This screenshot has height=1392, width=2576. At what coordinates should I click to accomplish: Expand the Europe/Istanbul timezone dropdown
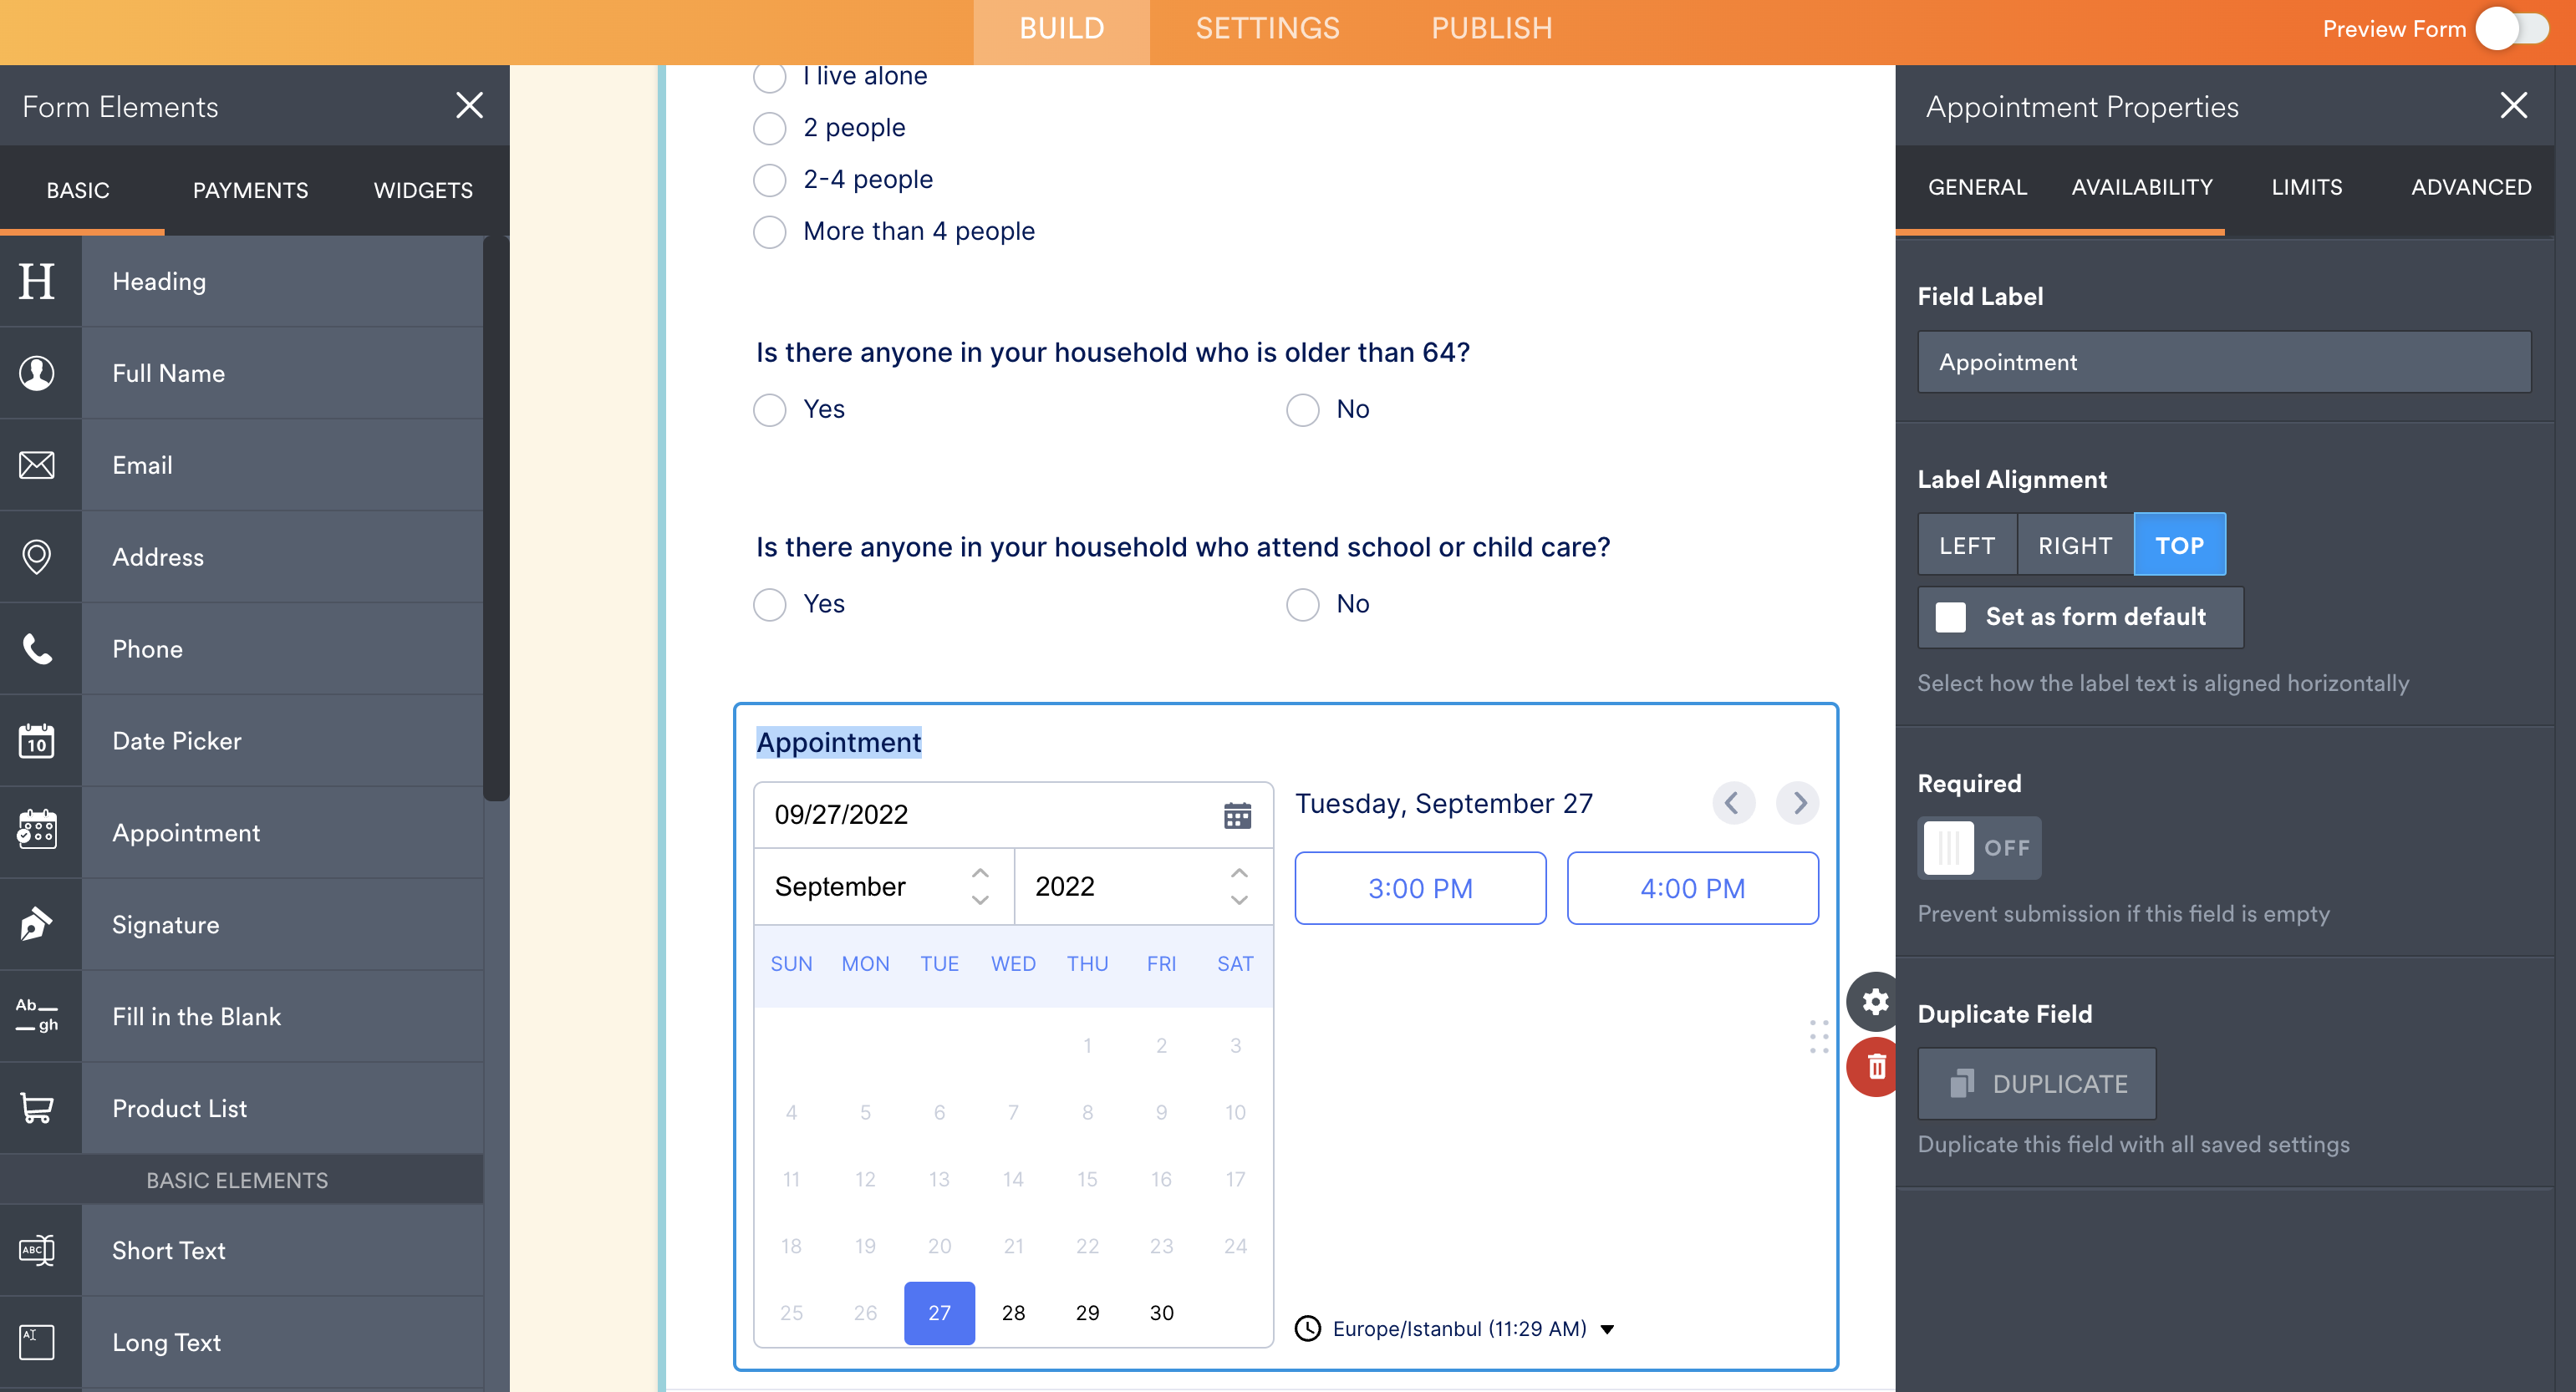pos(1607,1329)
